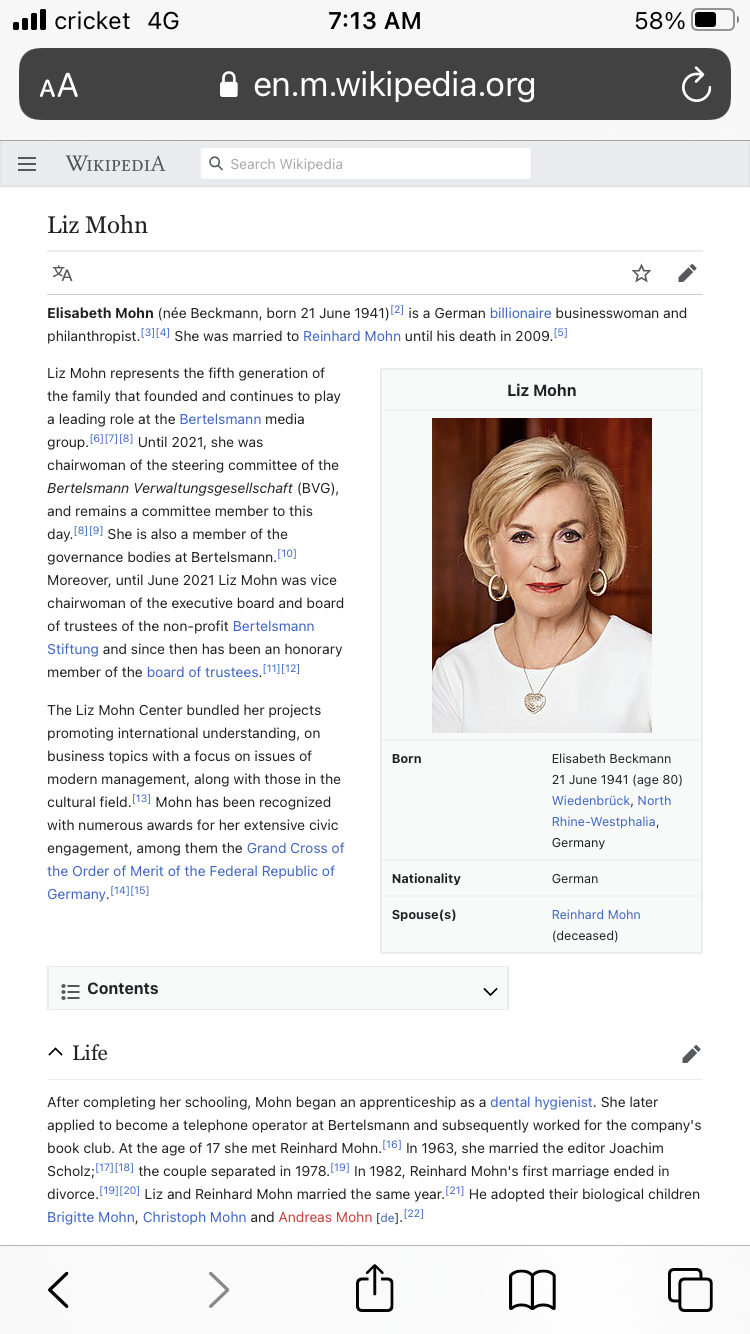Add page to watchlist with star icon
The height and width of the screenshot is (1334, 750).
tap(641, 273)
